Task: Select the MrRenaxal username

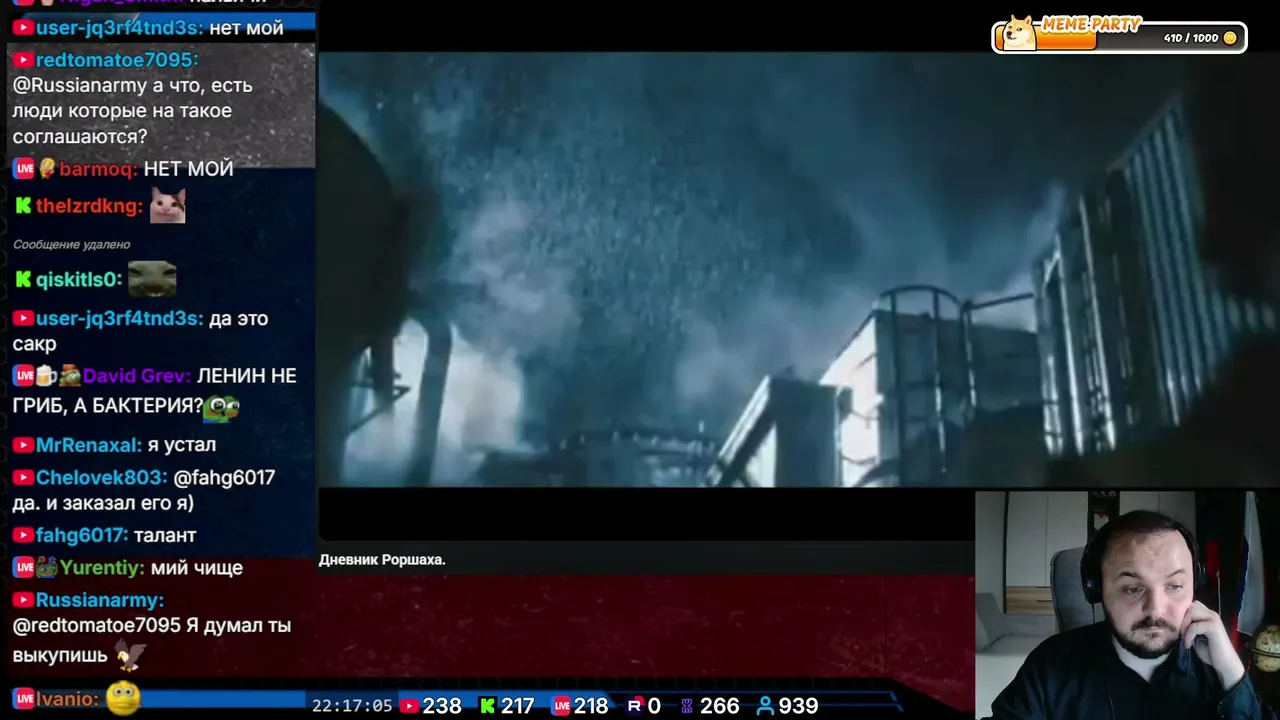Action: (89, 444)
